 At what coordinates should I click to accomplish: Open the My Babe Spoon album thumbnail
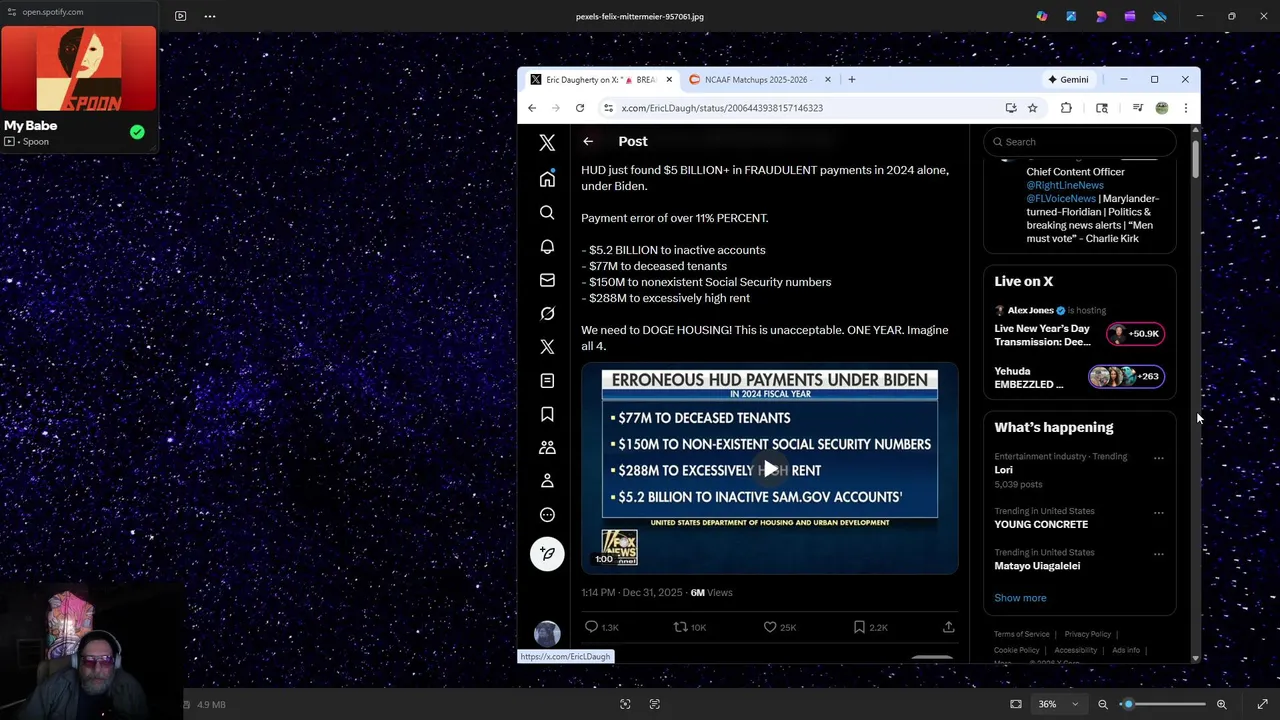coord(79,68)
